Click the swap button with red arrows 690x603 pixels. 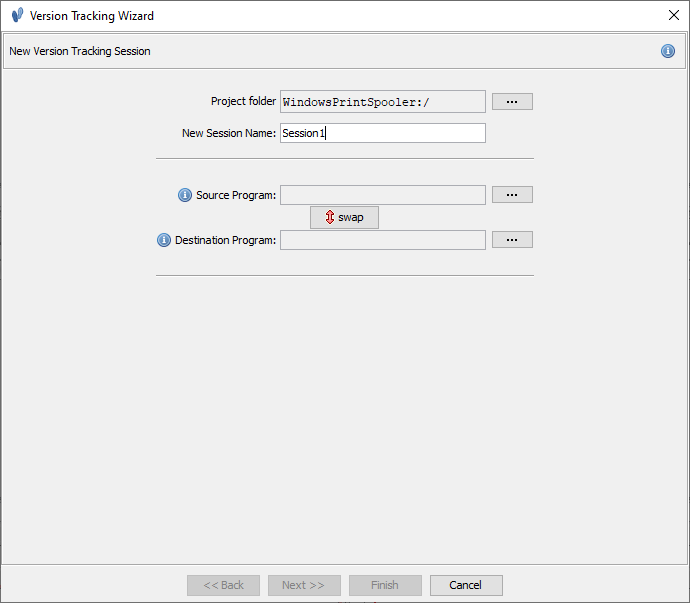(x=344, y=217)
